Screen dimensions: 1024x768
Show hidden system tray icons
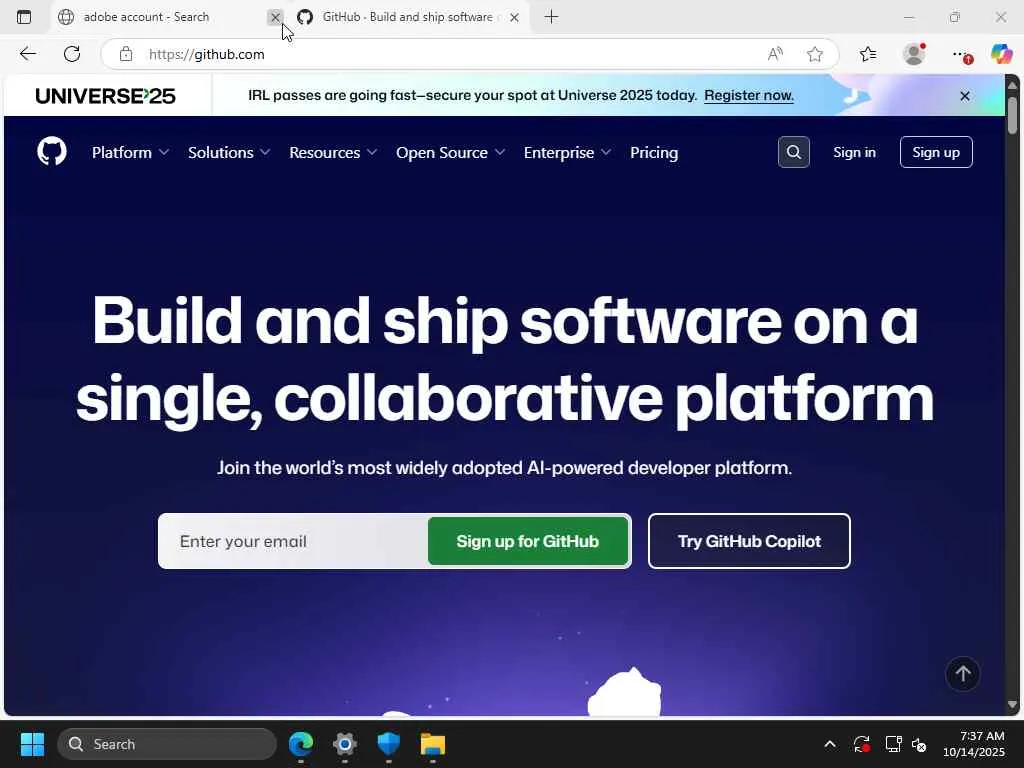pos(829,744)
